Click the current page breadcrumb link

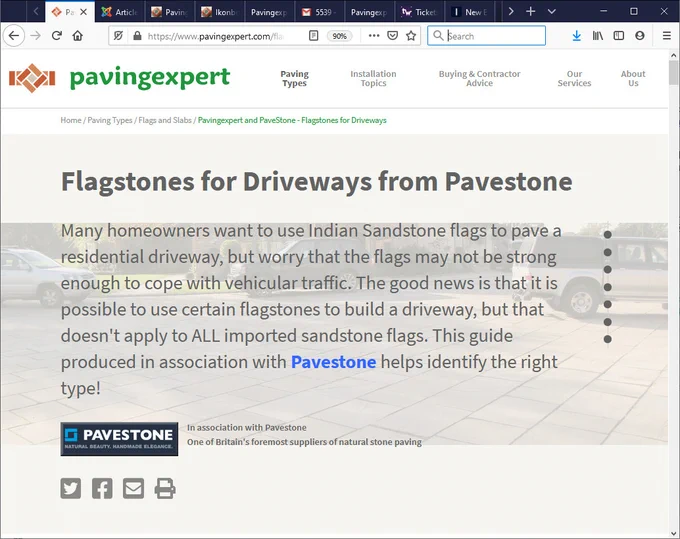coord(292,120)
